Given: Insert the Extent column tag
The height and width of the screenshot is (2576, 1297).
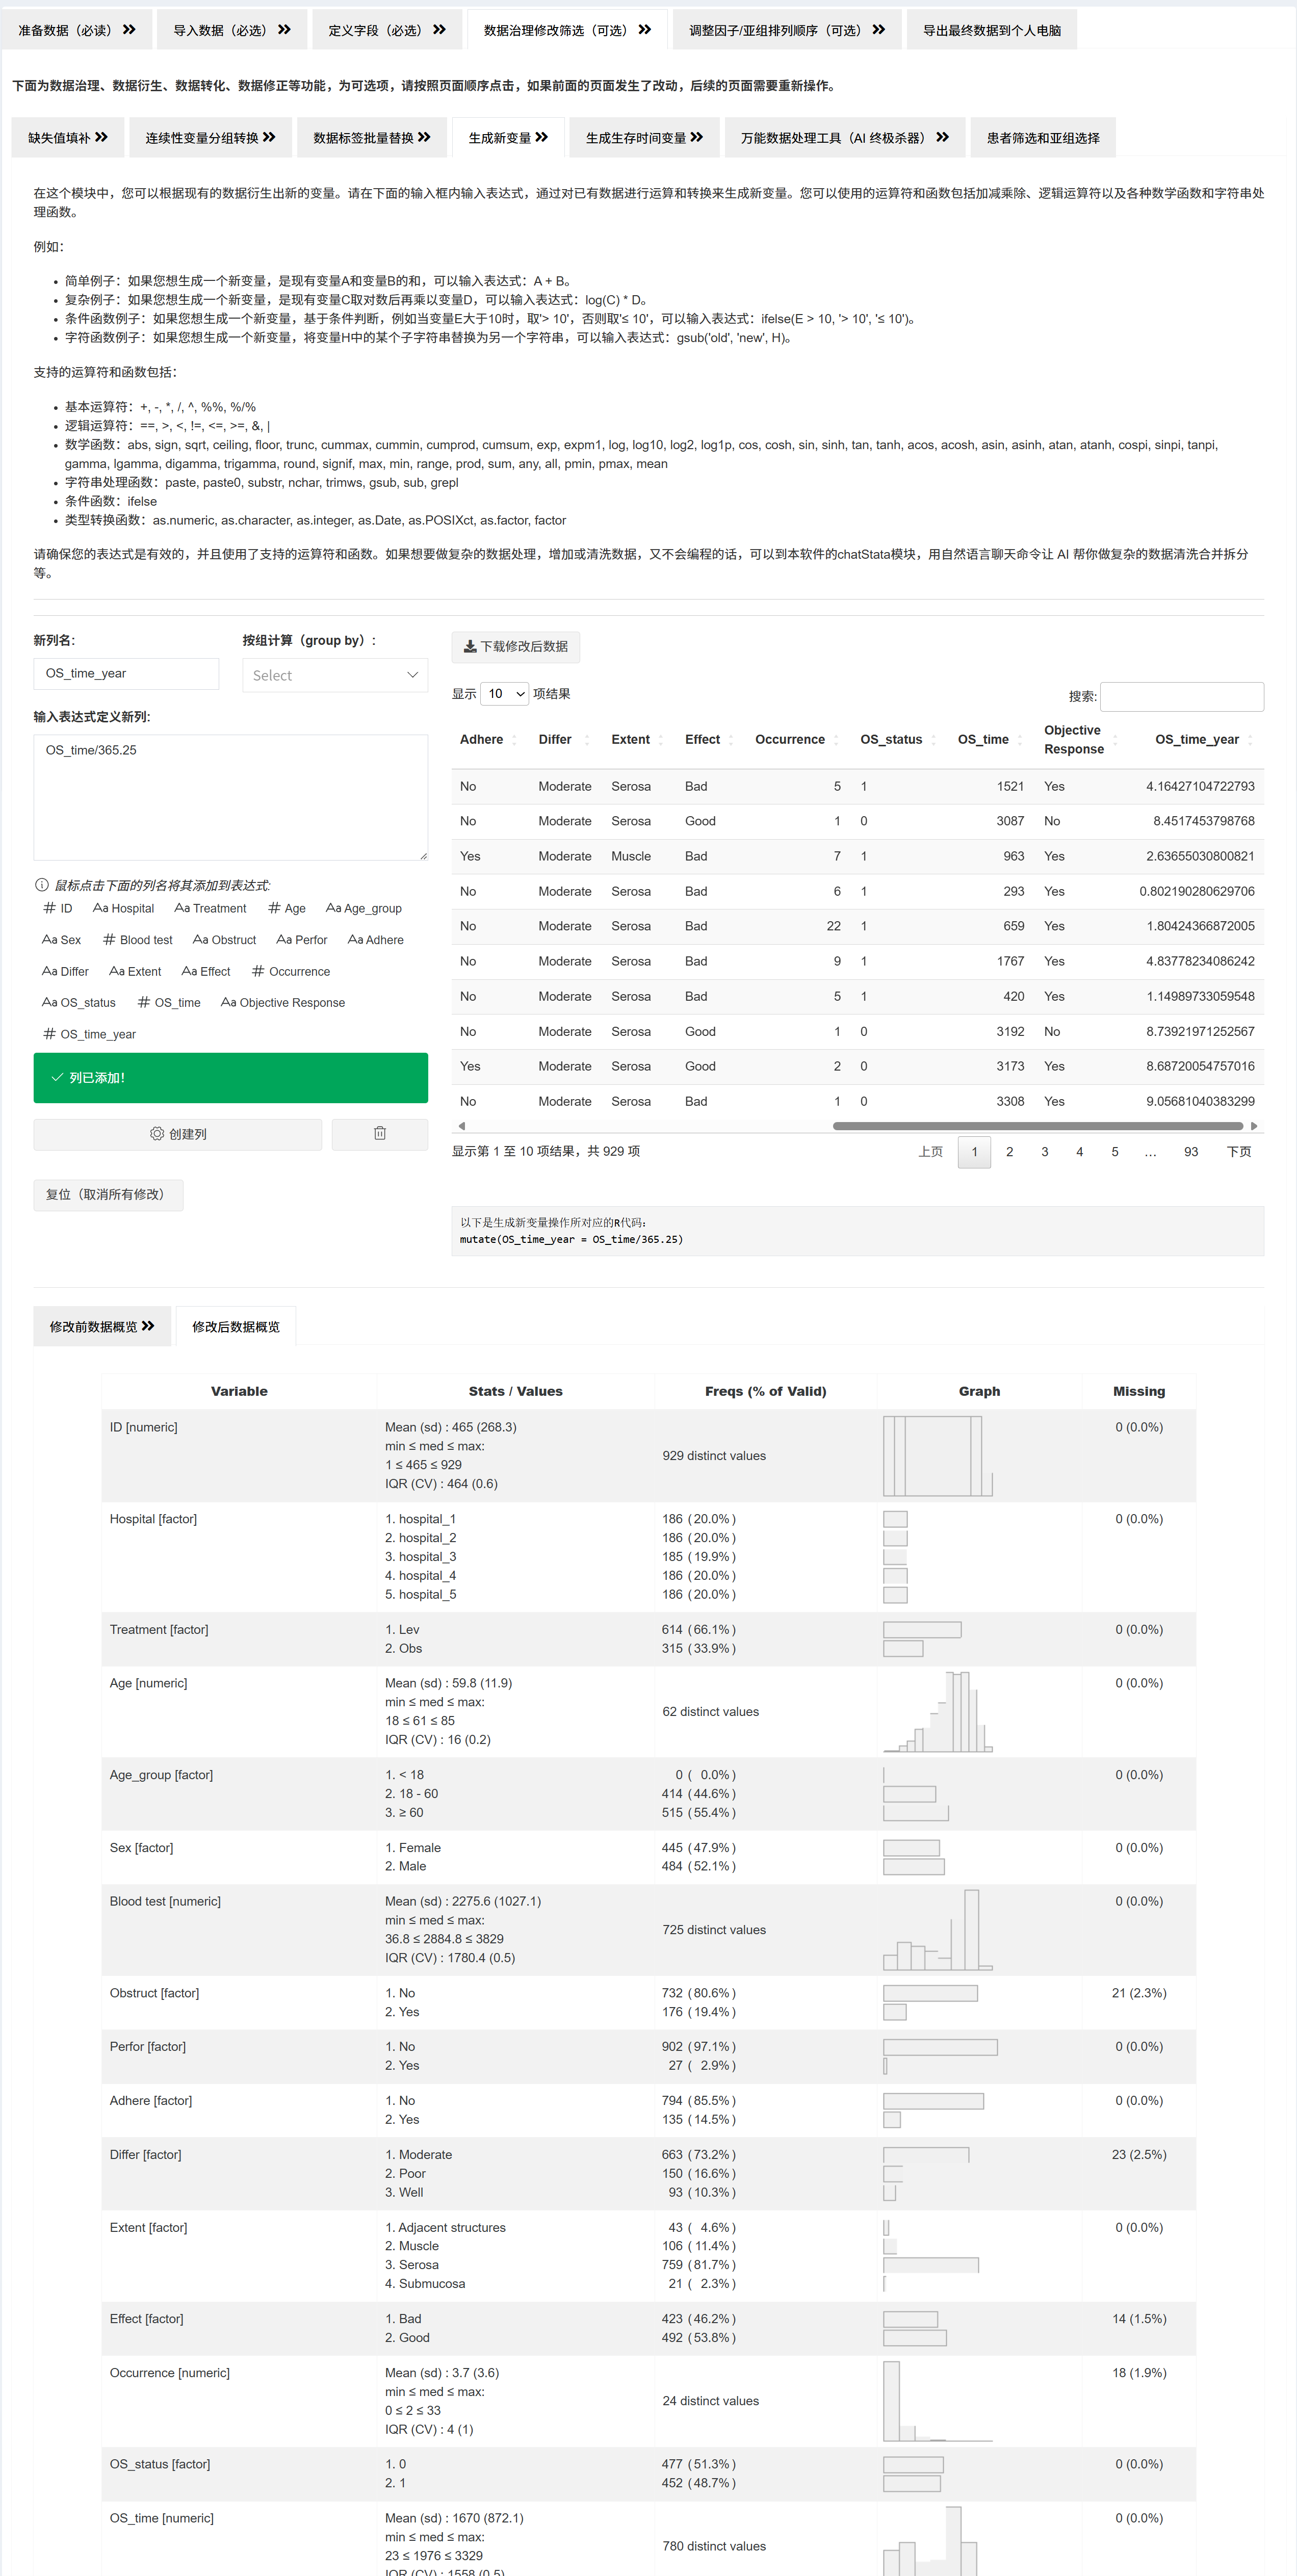Looking at the screenshot, I should coord(135,971).
